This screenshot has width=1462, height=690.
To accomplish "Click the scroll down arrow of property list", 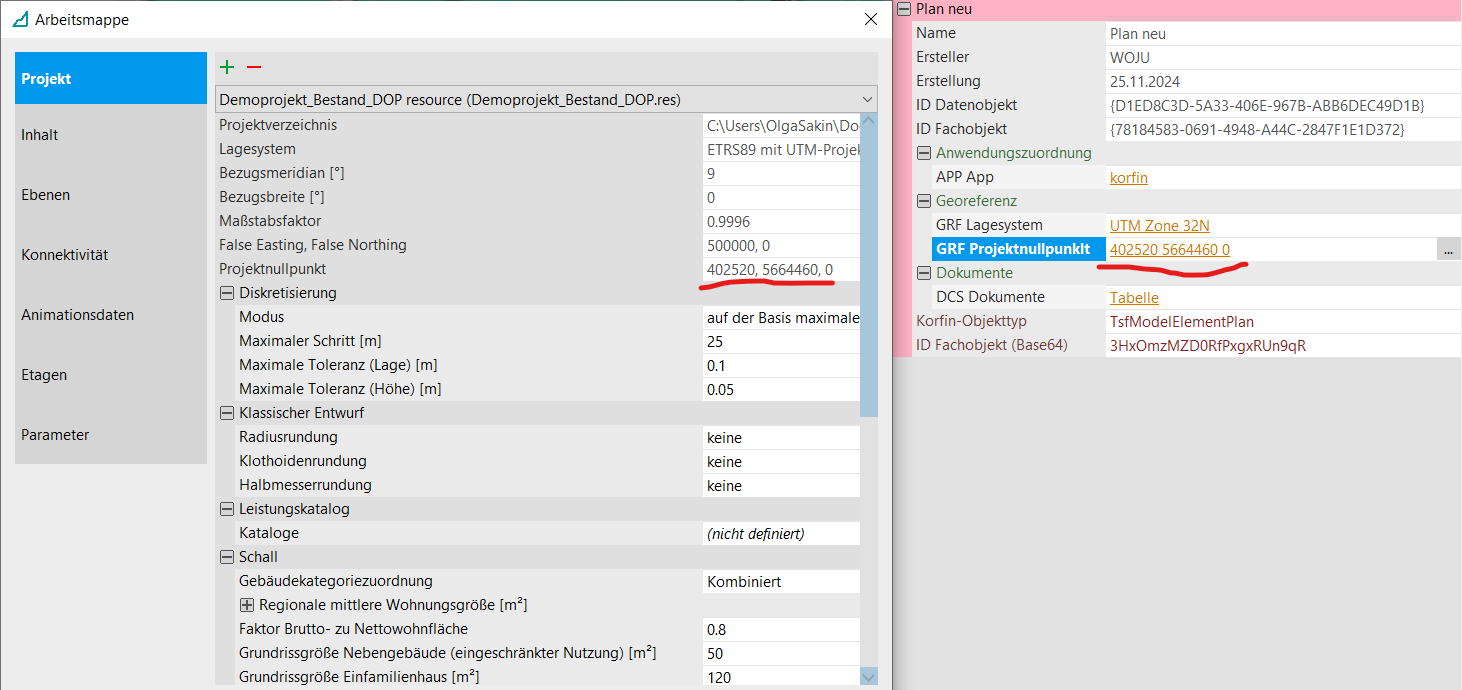I will pyautogui.click(x=868, y=677).
